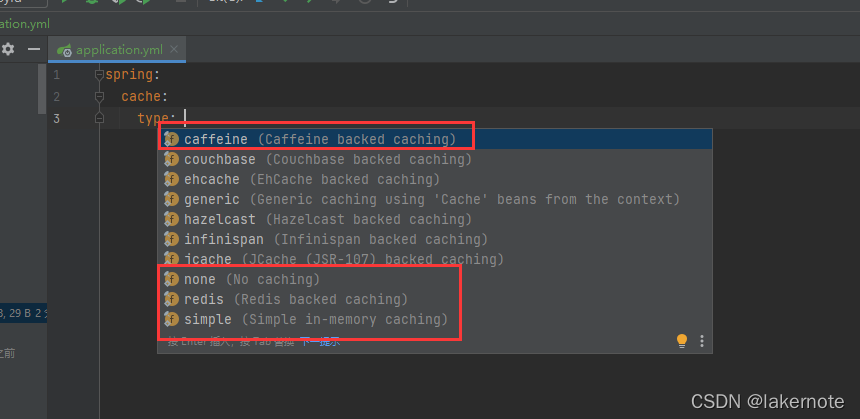Hide the project tool window with minus icon

[x=34, y=49]
